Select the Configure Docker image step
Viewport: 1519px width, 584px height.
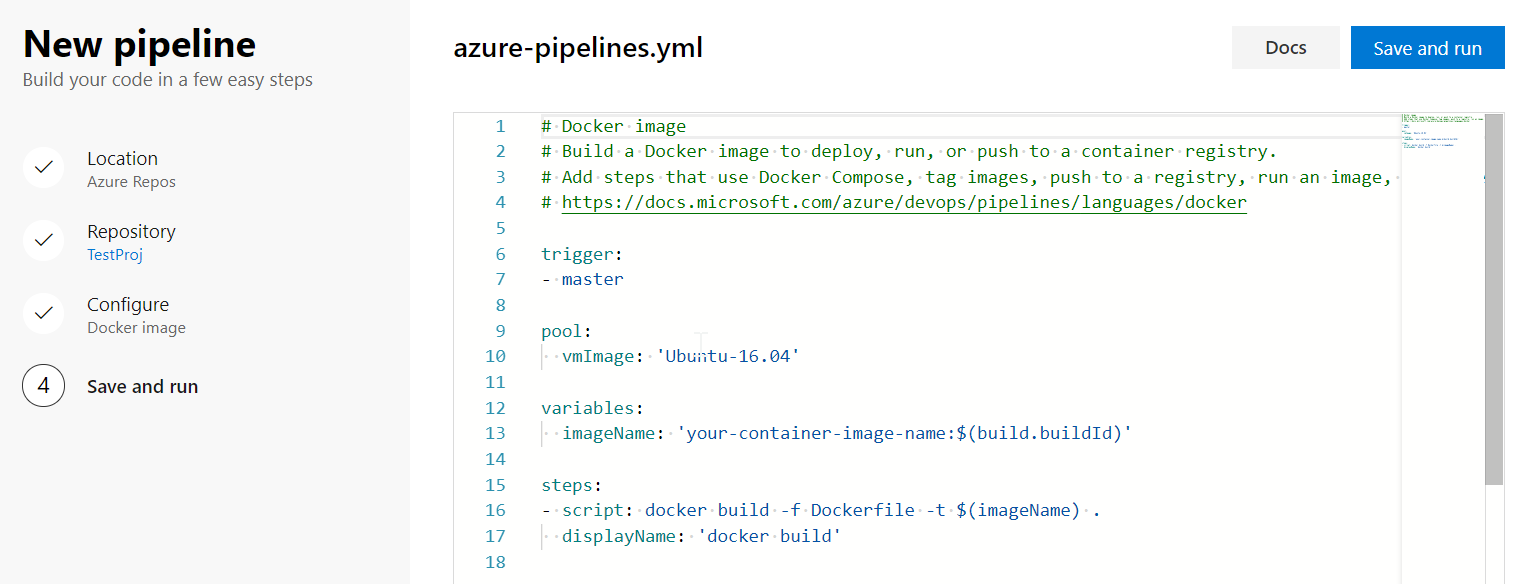click(x=136, y=315)
